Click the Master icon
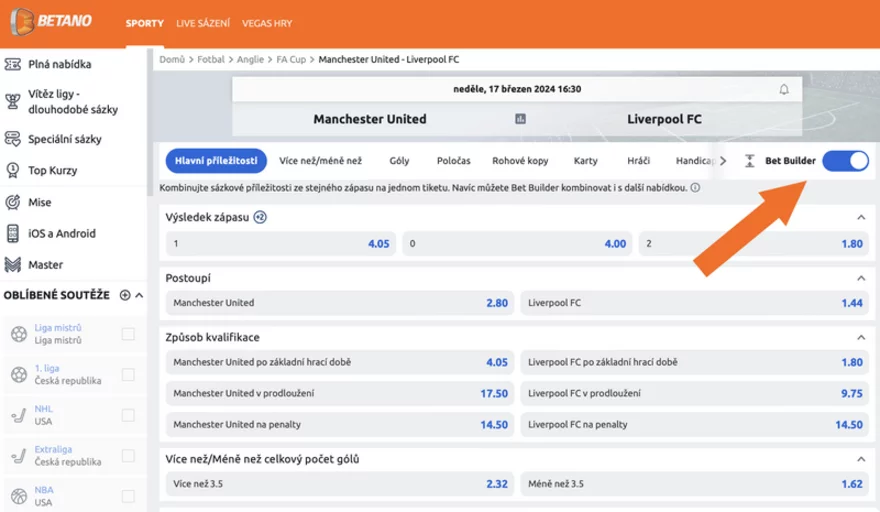The width and height of the screenshot is (880, 512). (x=13, y=264)
